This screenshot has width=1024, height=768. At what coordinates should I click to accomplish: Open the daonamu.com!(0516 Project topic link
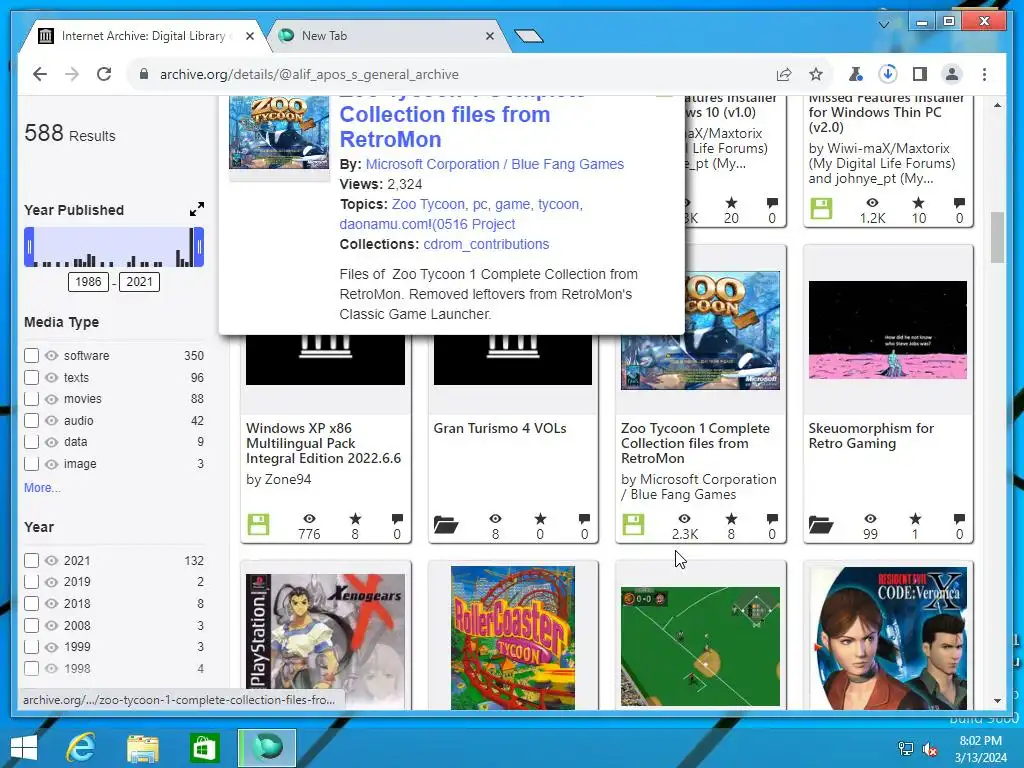(427, 224)
